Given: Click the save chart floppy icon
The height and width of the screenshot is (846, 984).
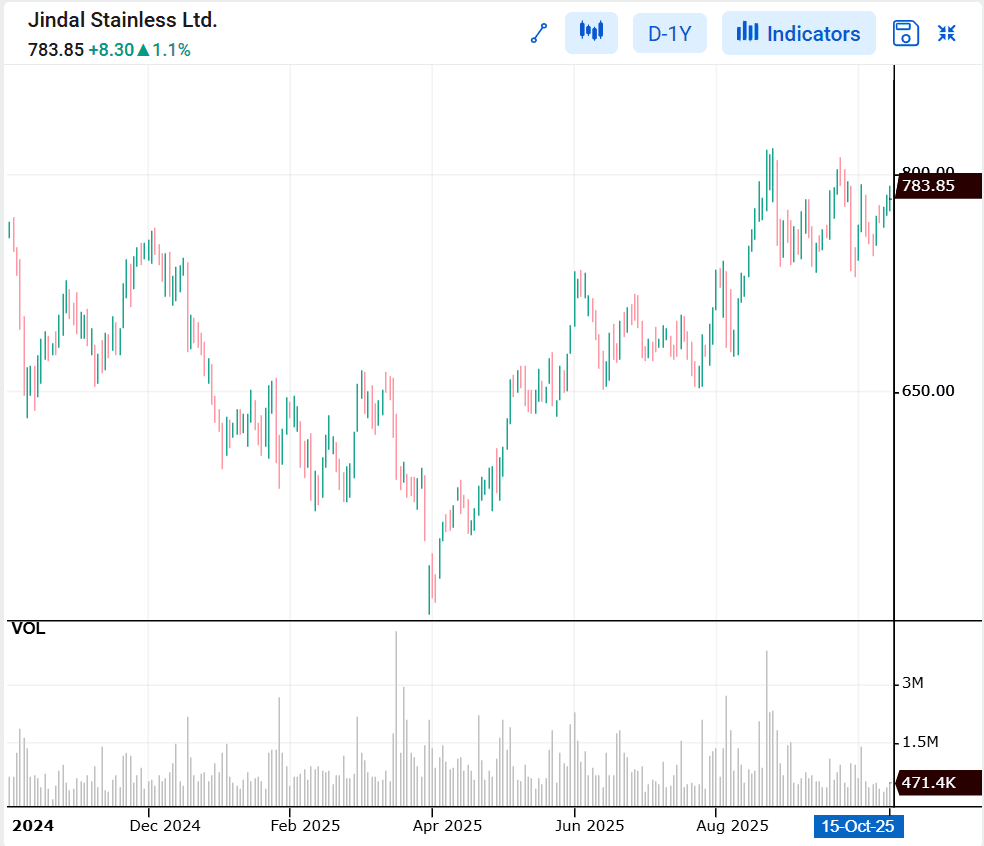Looking at the screenshot, I should 906,33.
